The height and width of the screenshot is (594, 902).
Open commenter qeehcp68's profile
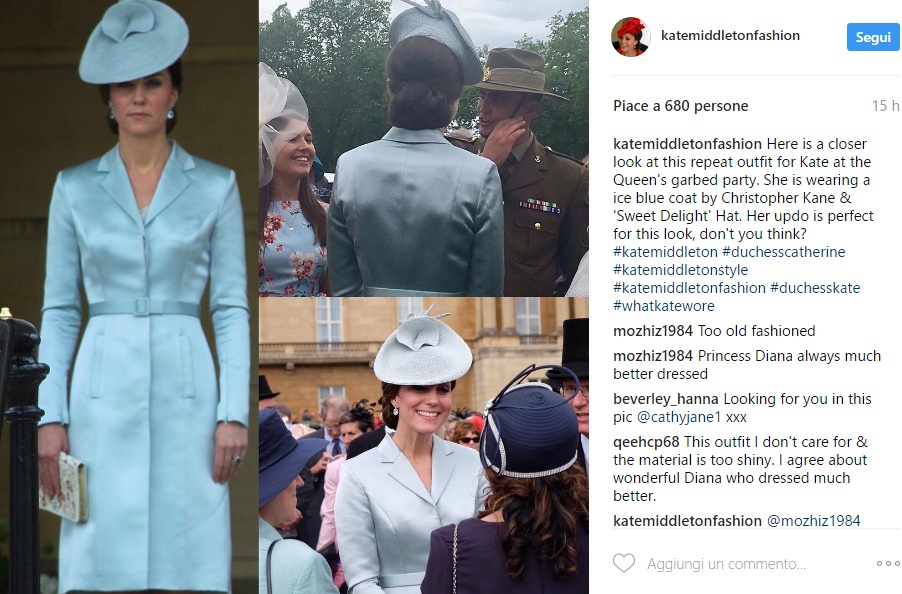pos(646,442)
